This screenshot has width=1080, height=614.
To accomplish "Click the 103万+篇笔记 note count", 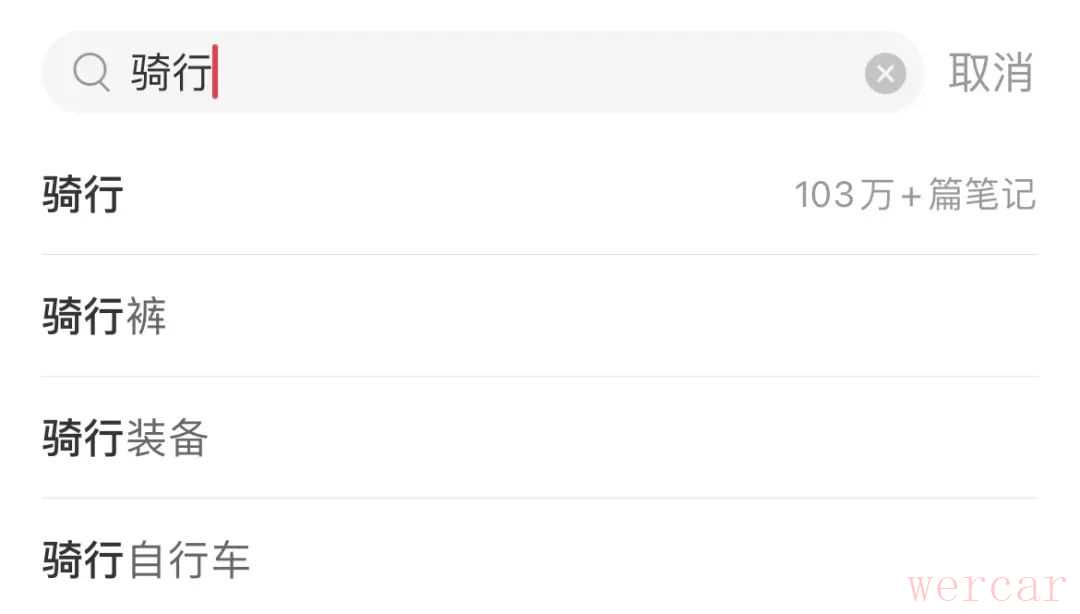I will click(915, 194).
